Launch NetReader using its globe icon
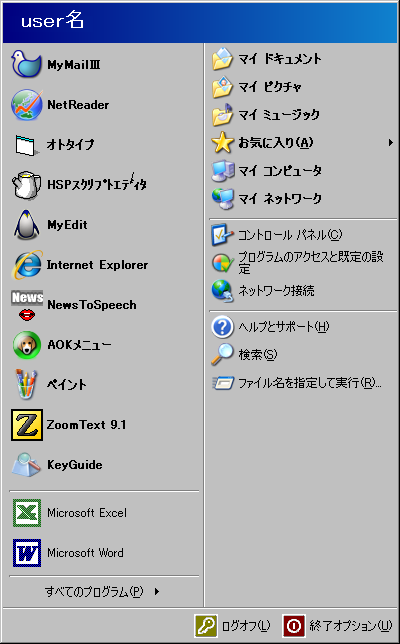 pyautogui.click(x=27, y=105)
